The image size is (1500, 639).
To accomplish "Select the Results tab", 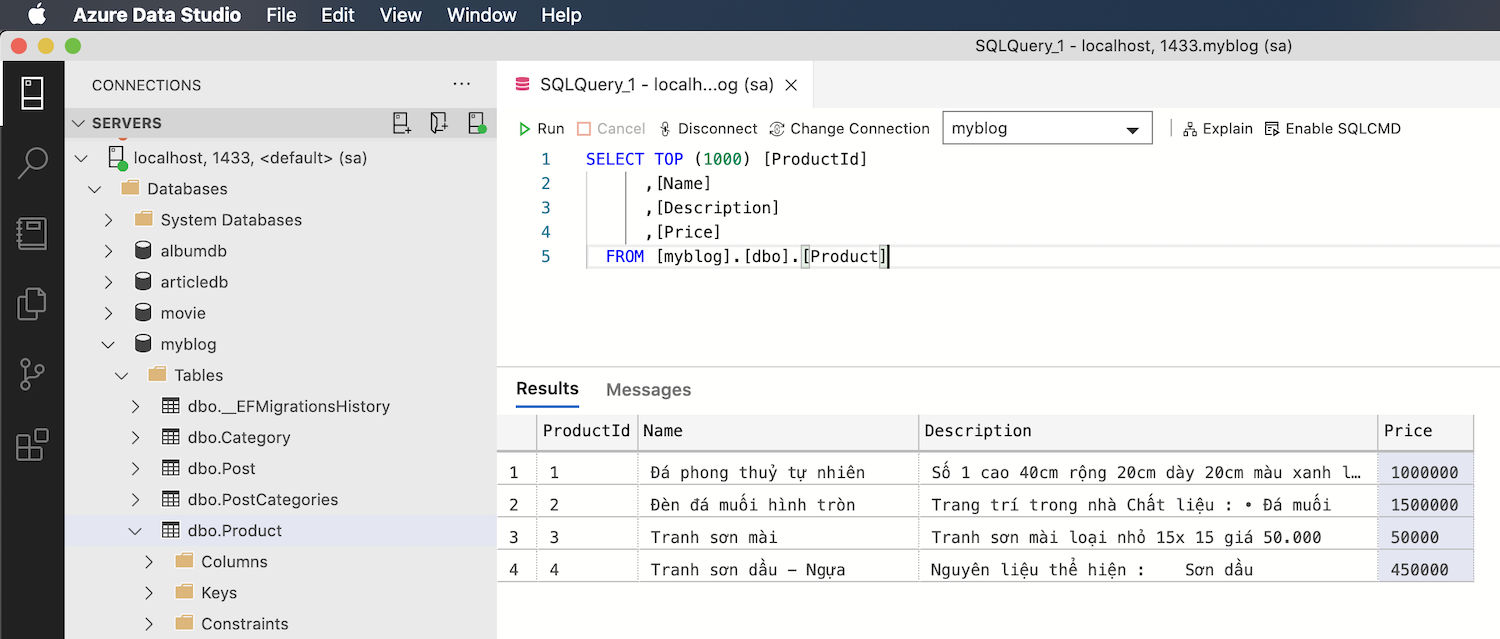I will [x=547, y=389].
